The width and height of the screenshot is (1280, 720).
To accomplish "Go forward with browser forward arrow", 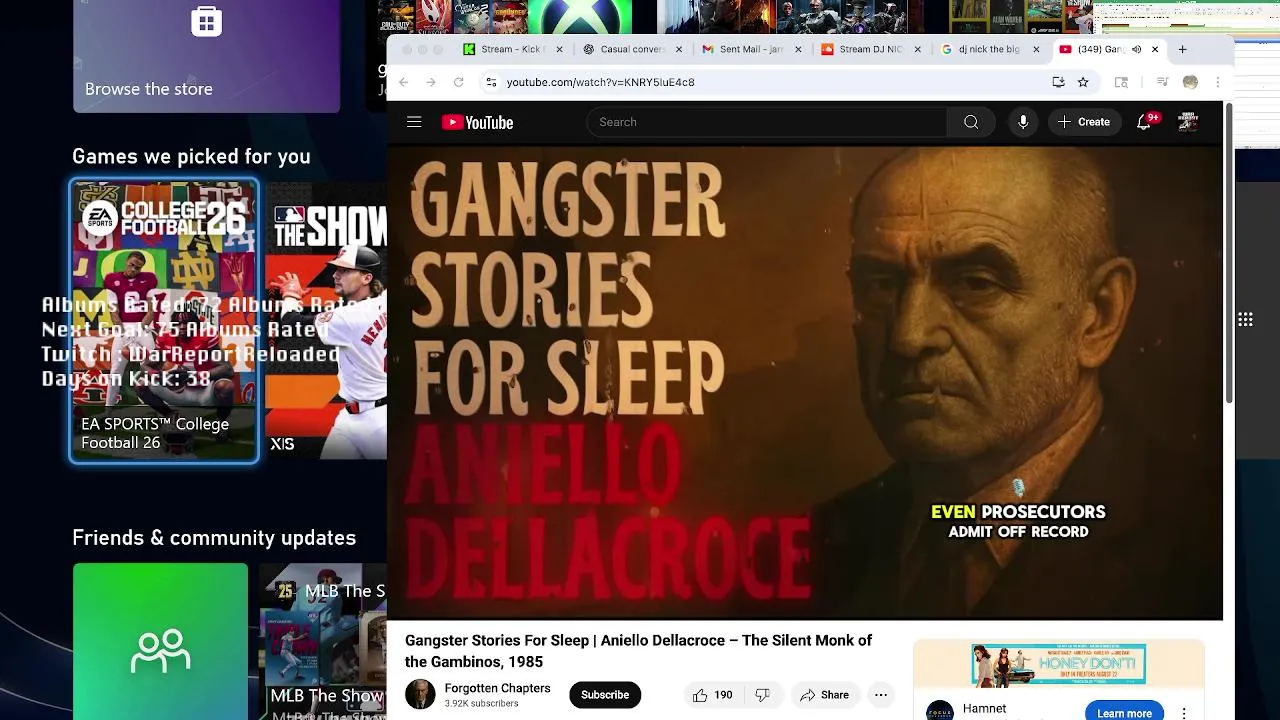I will point(431,82).
